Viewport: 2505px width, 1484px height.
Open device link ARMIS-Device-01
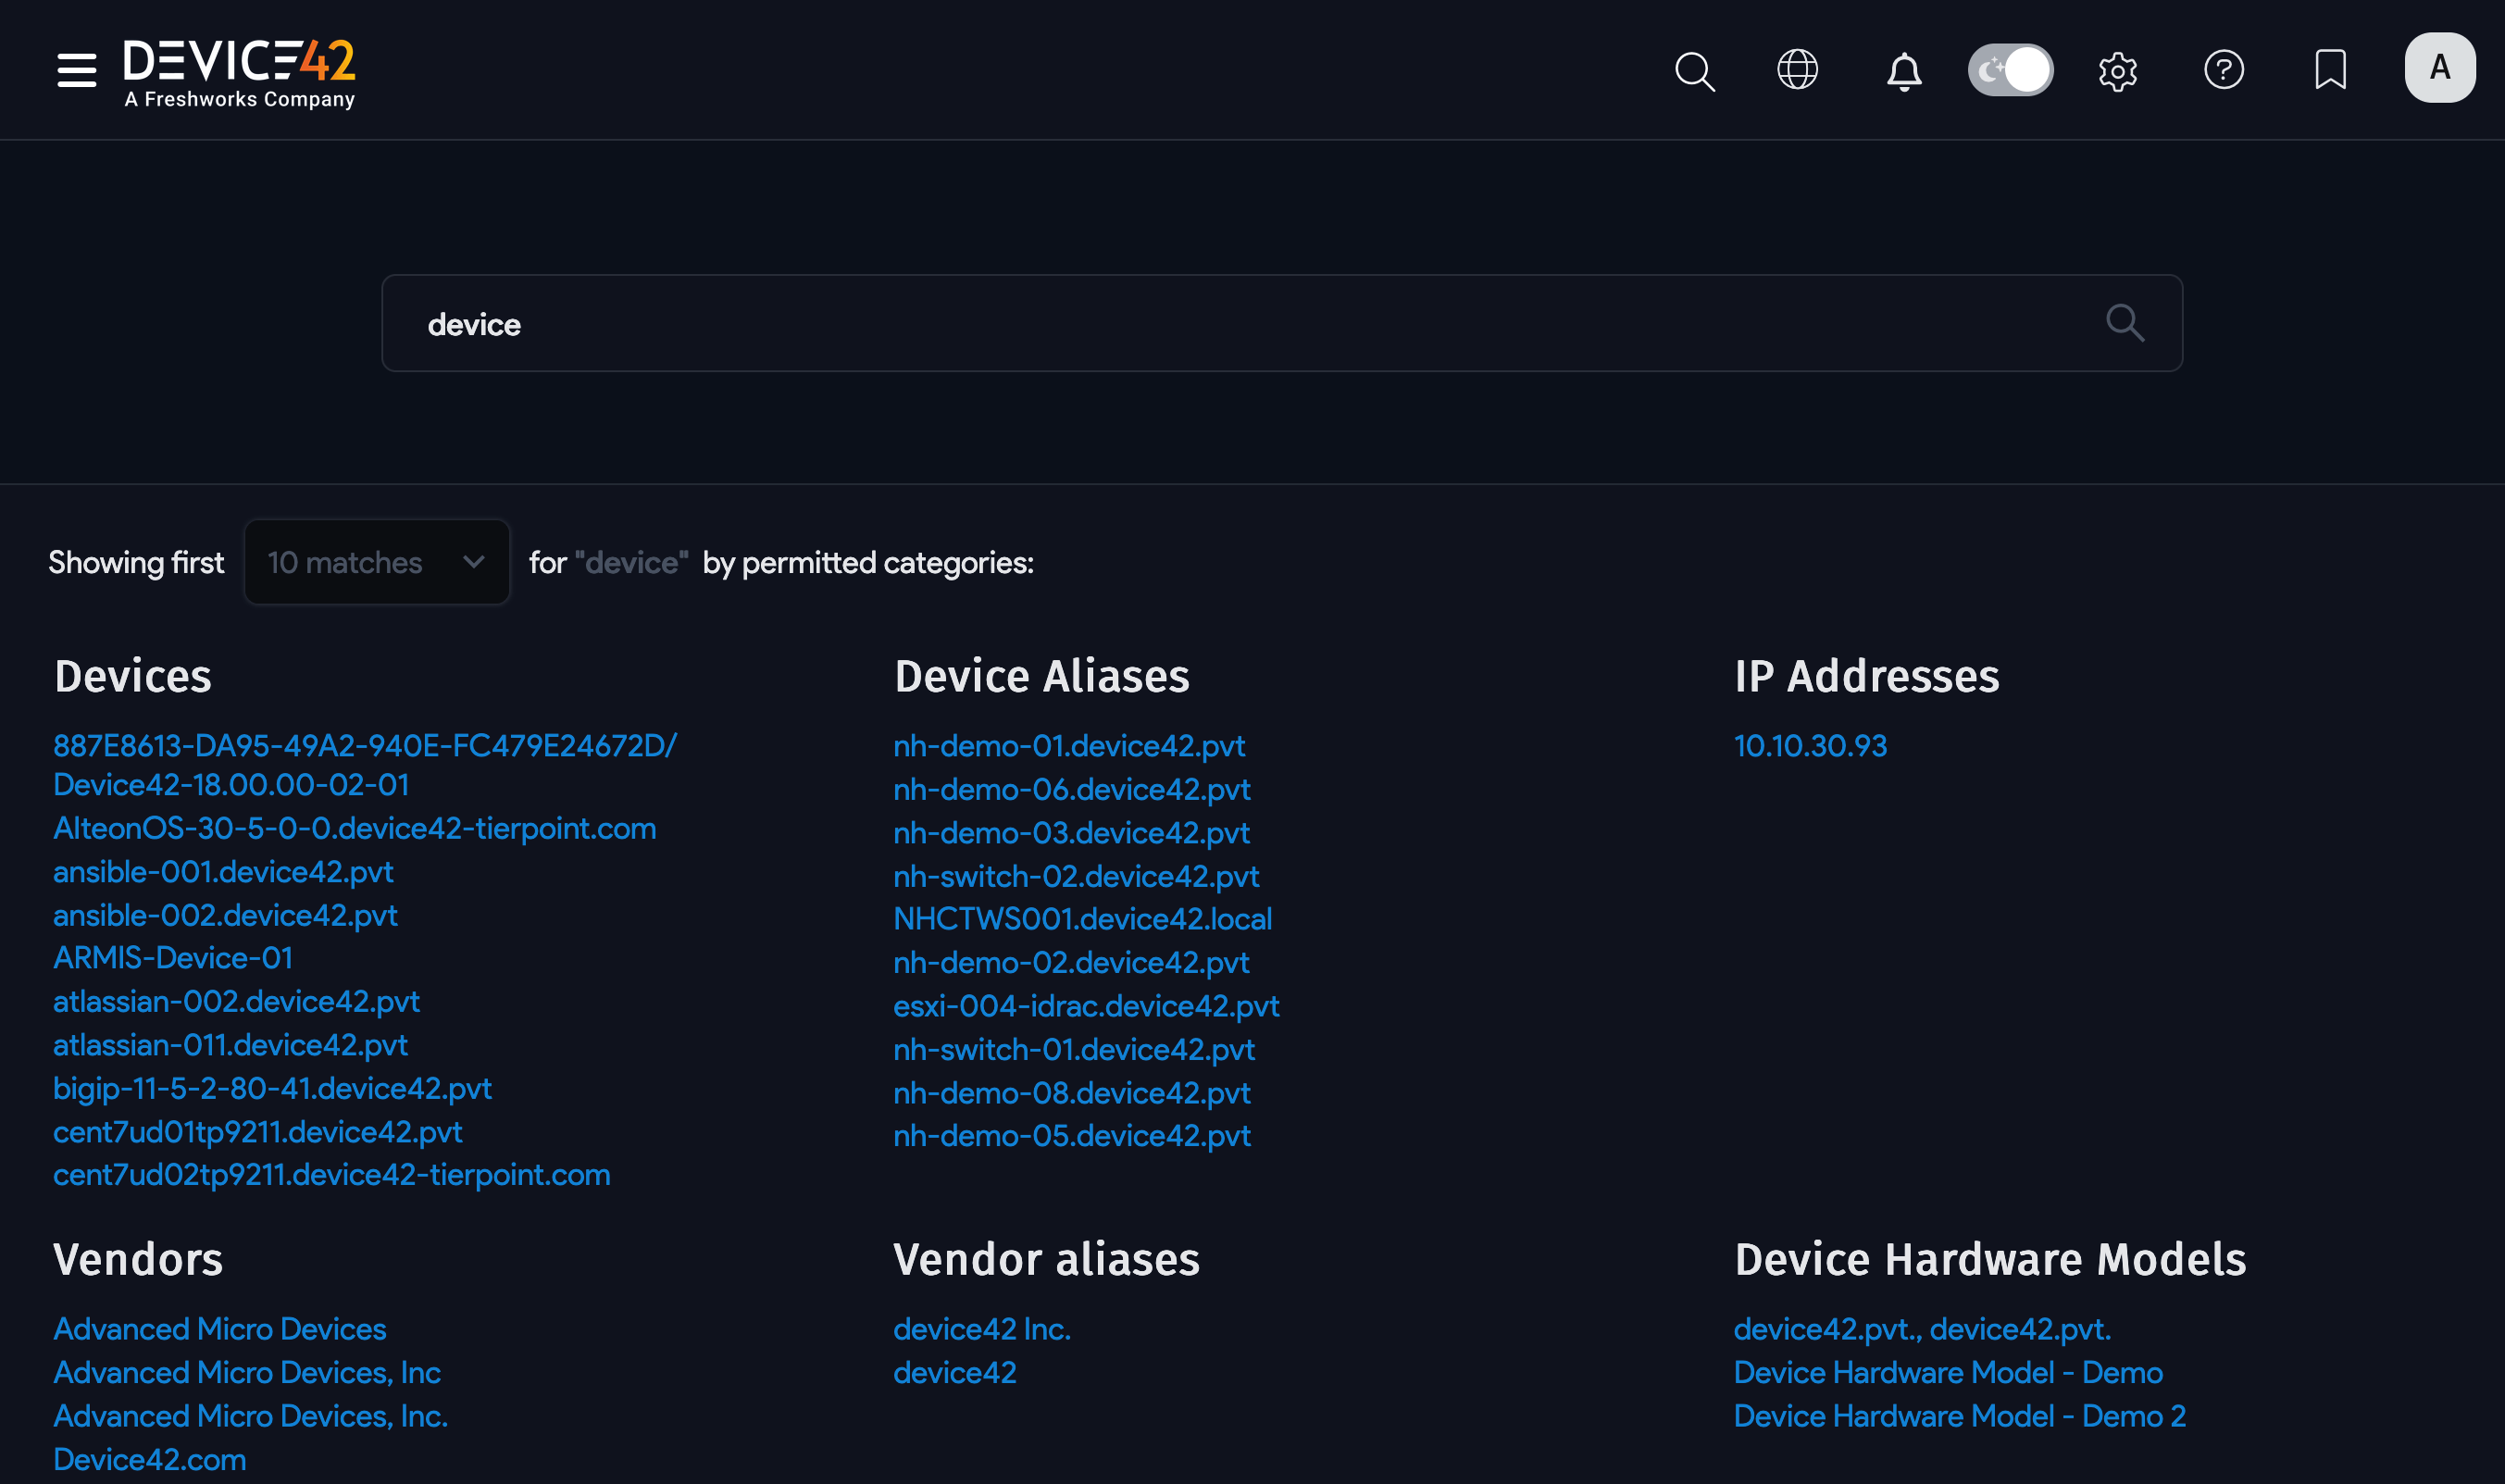click(x=172, y=957)
